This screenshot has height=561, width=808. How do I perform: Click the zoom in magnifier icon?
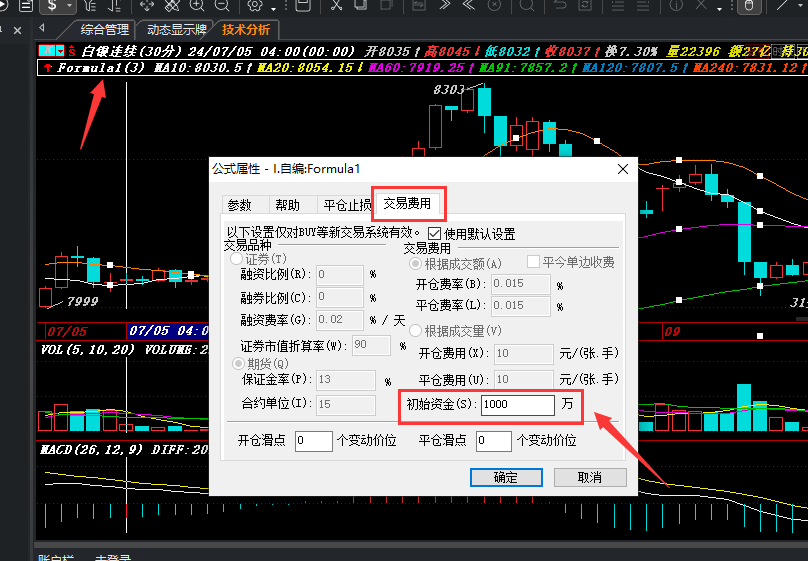(x=197, y=6)
